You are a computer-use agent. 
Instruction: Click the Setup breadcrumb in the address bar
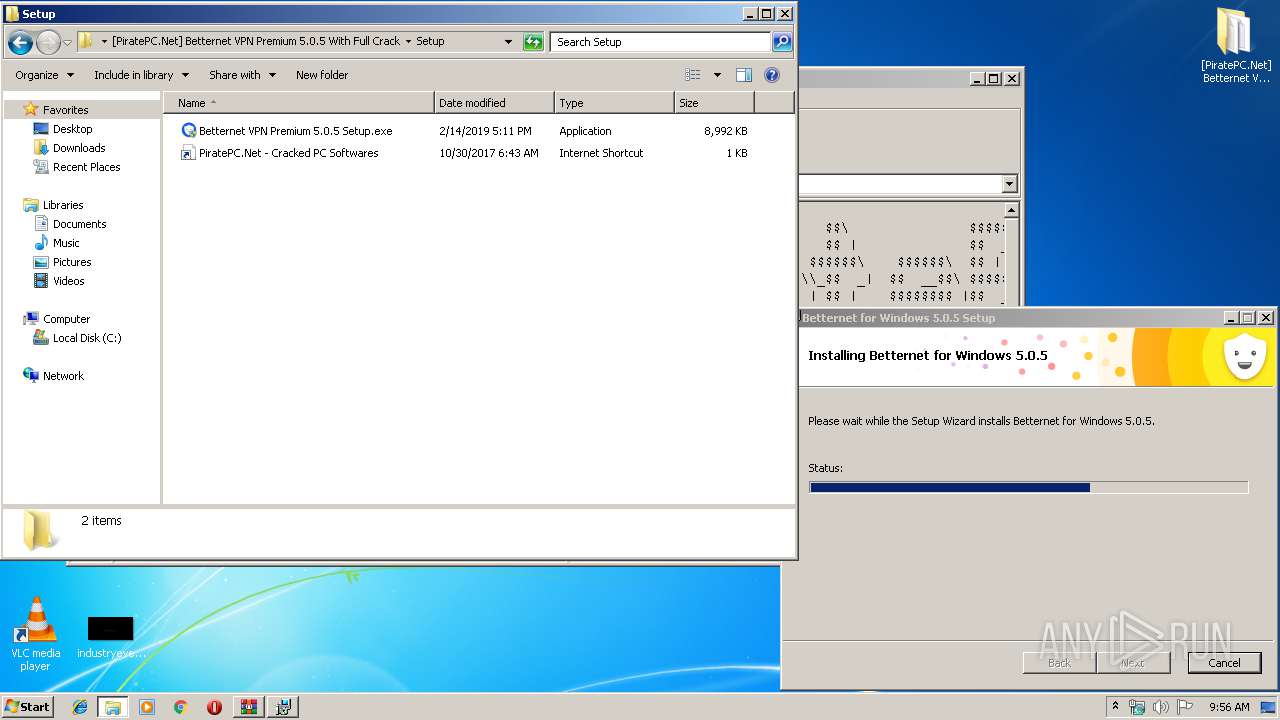tap(430, 41)
